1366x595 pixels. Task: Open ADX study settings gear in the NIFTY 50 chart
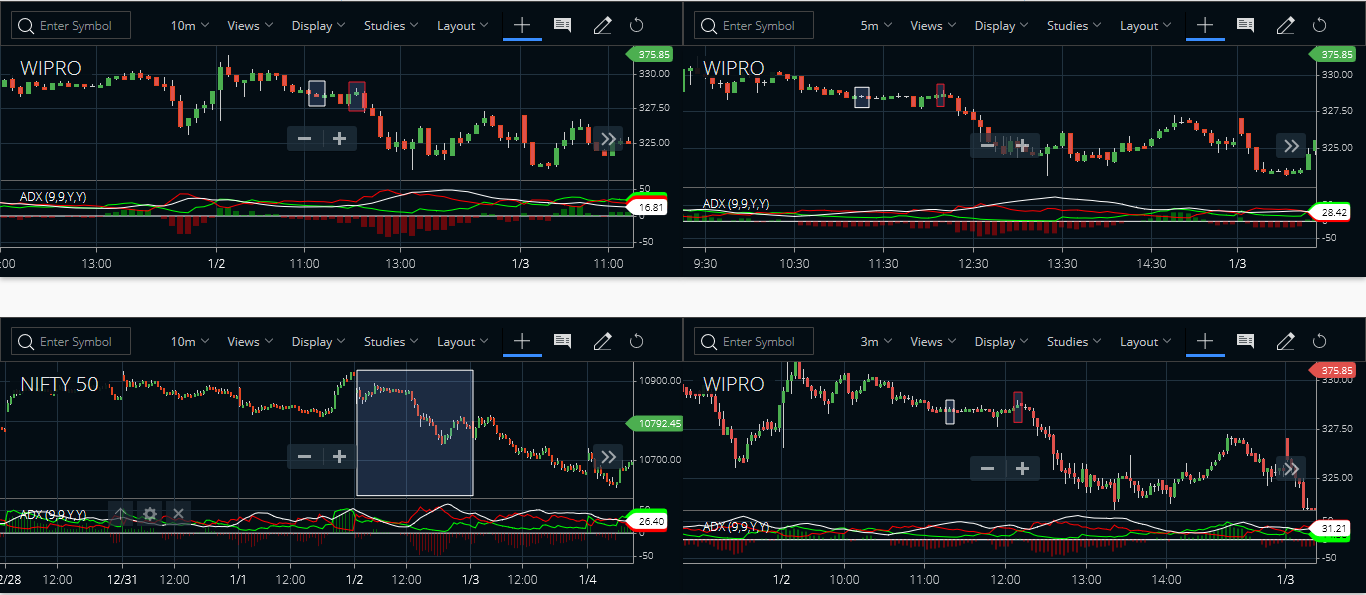pyautogui.click(x=150, y=514)
